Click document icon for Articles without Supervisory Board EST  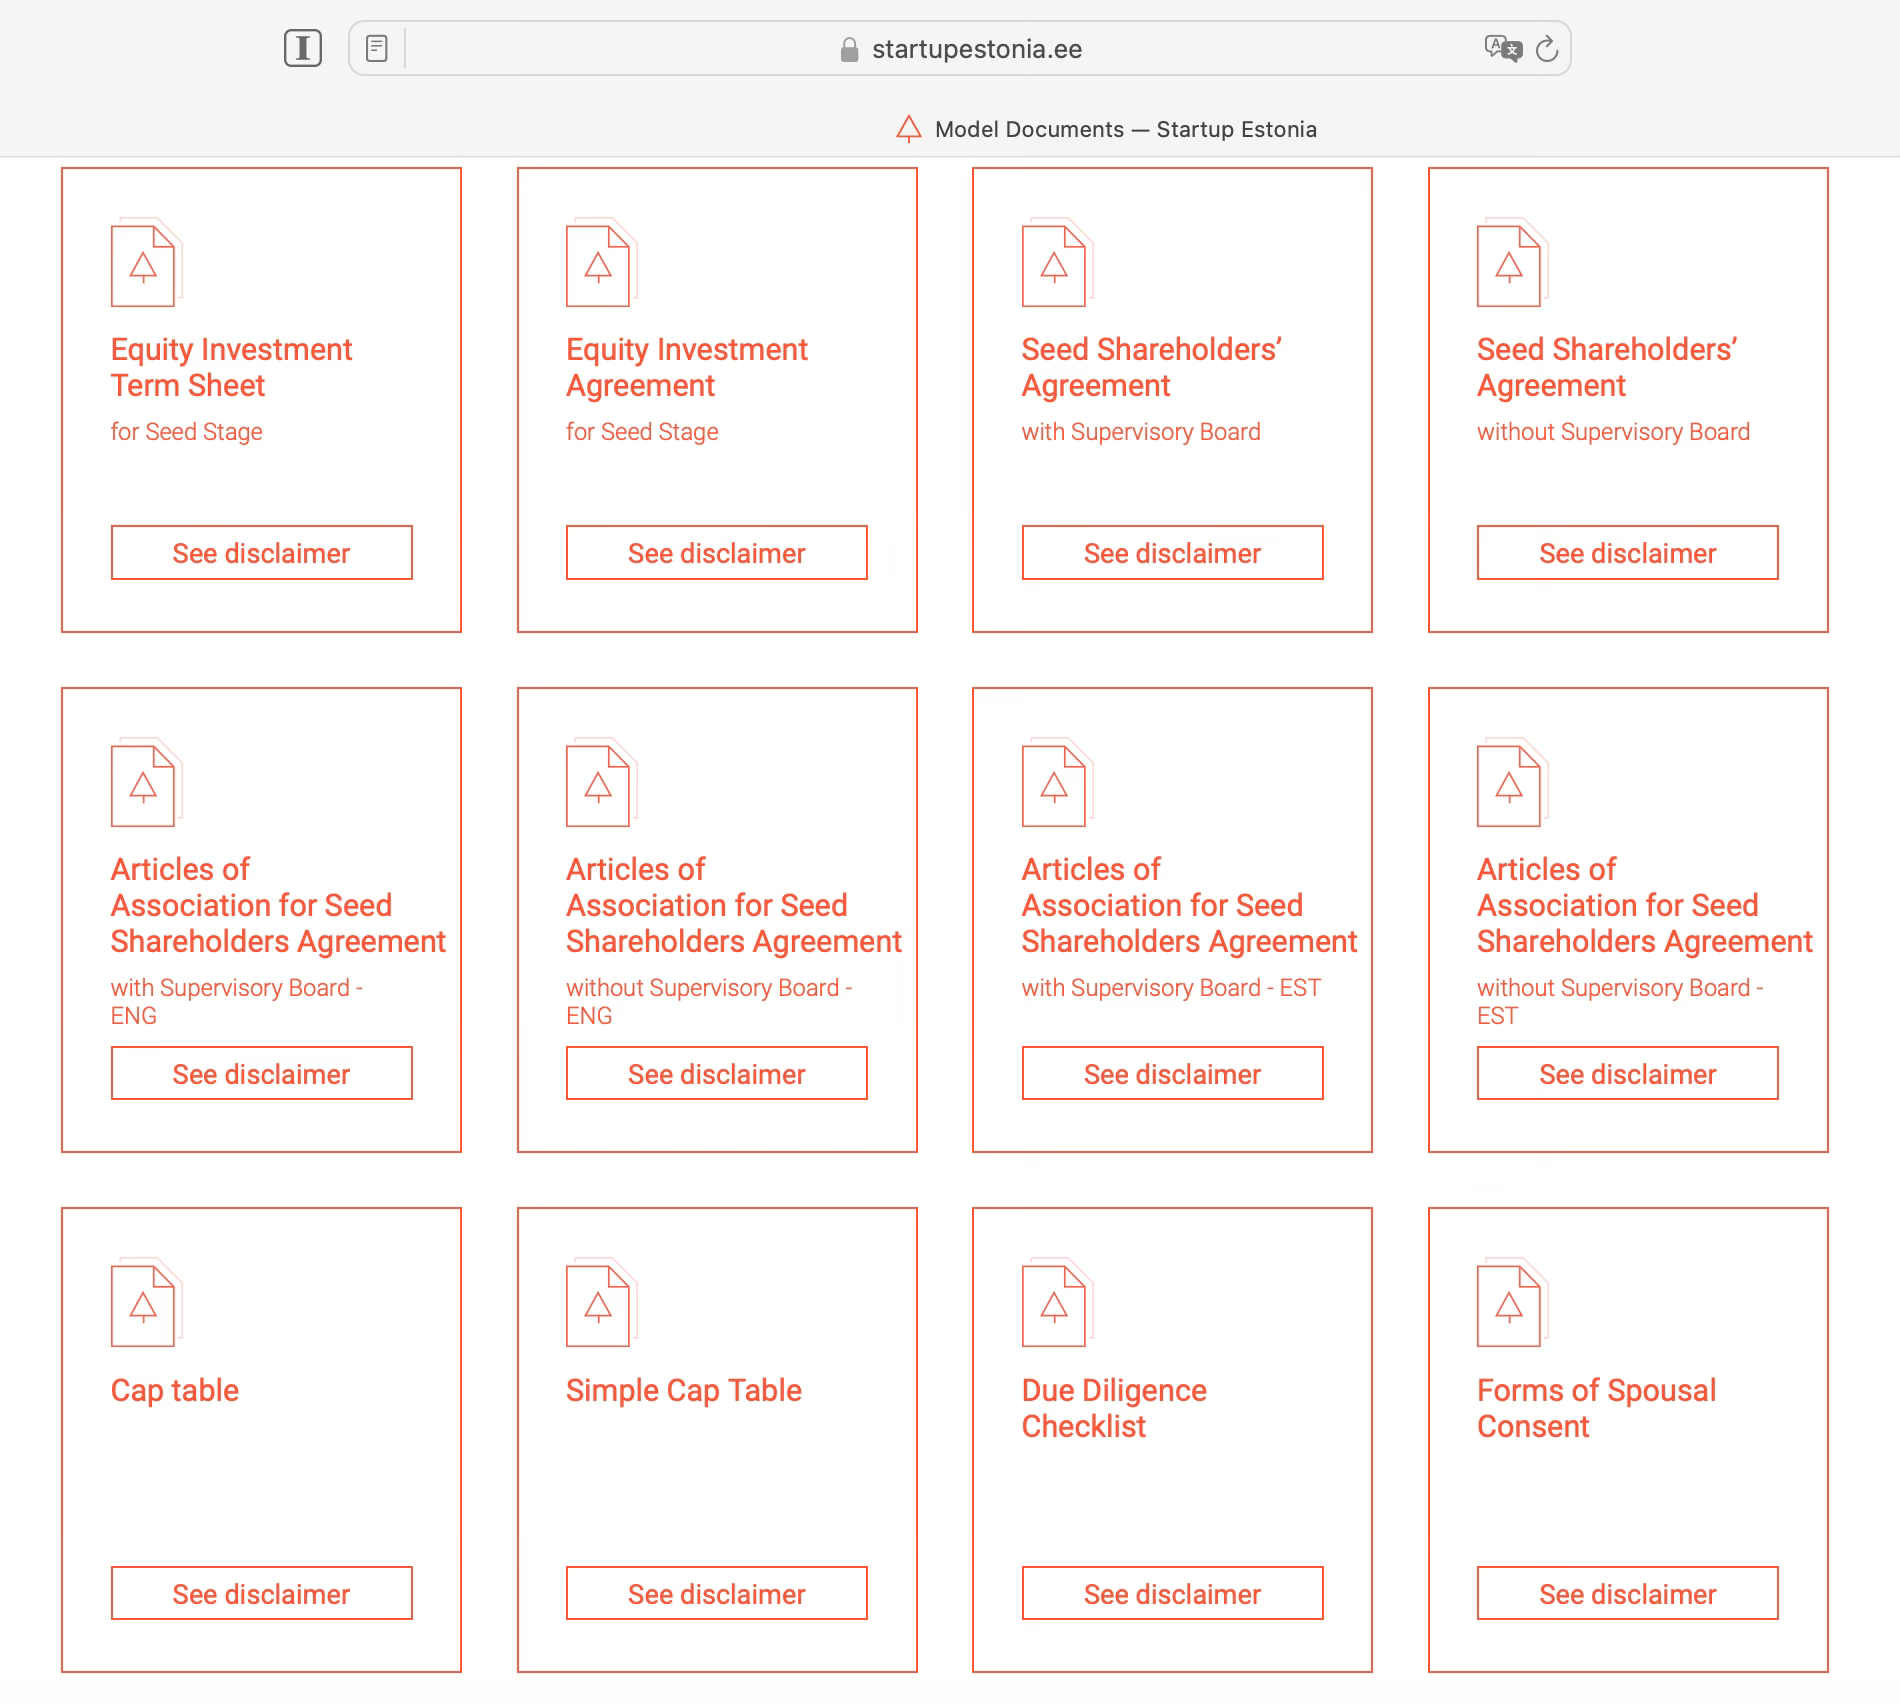[x=1513, y=783]
